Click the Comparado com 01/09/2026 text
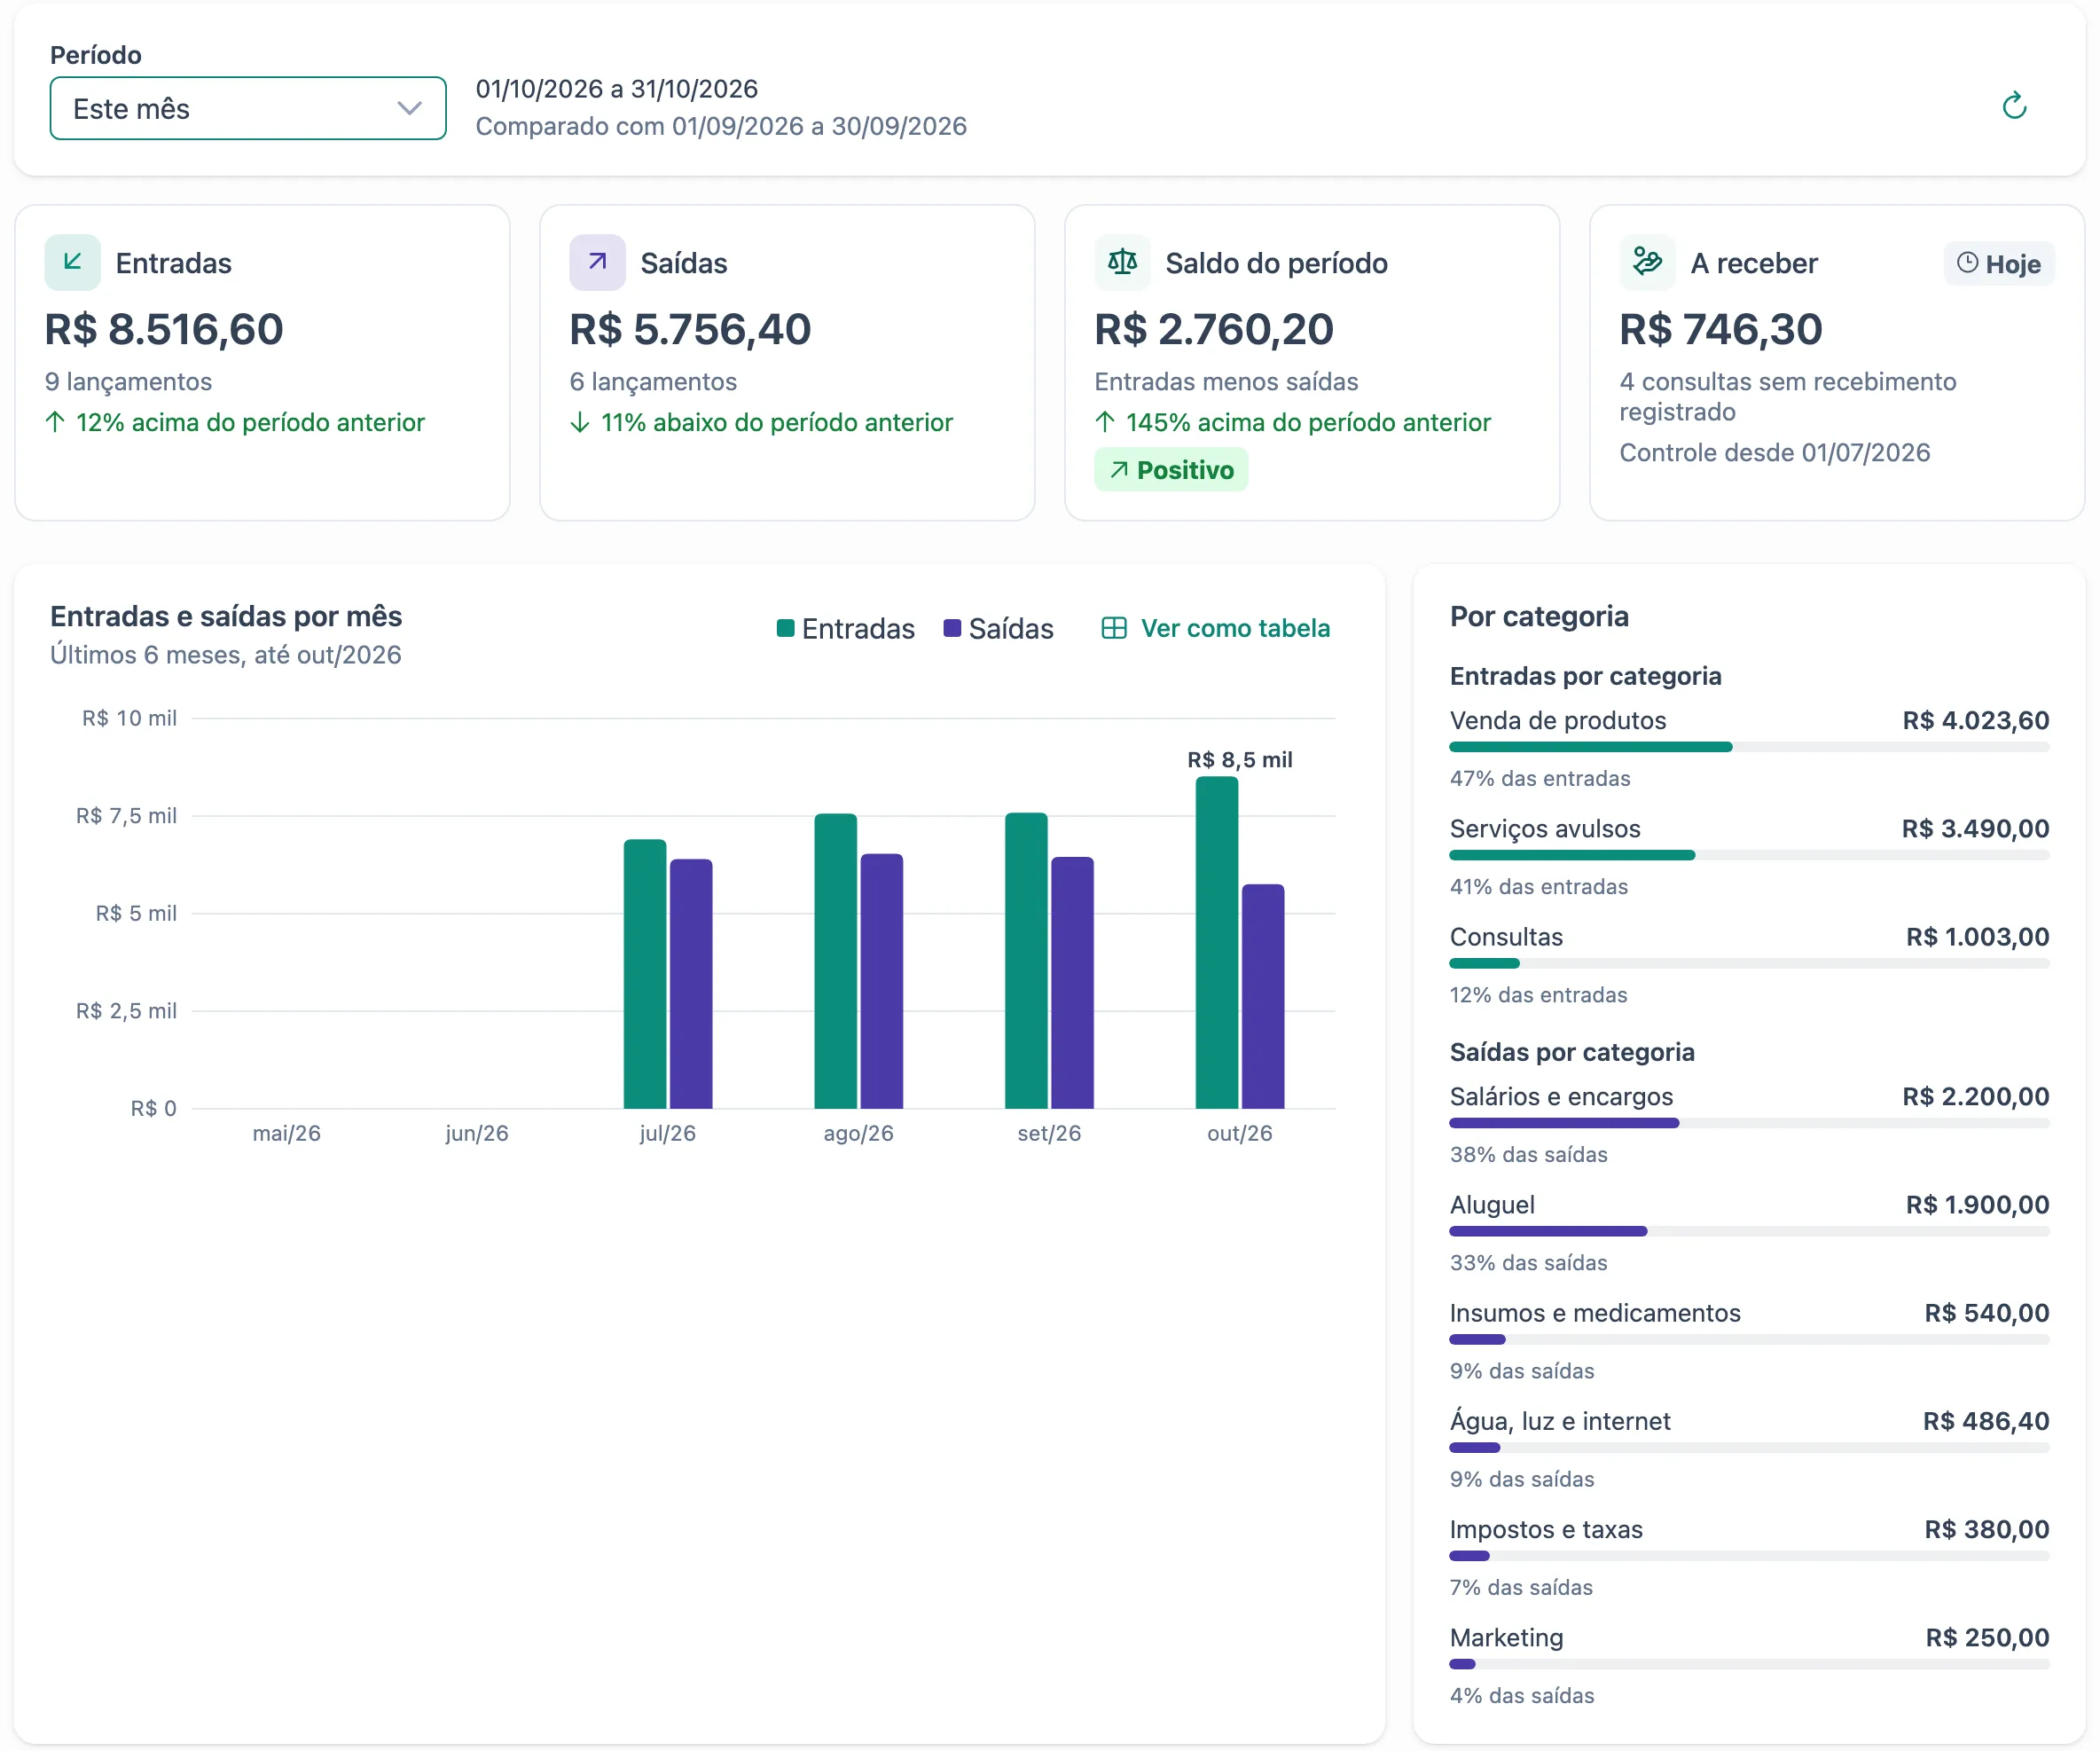 tap(721, 126)
